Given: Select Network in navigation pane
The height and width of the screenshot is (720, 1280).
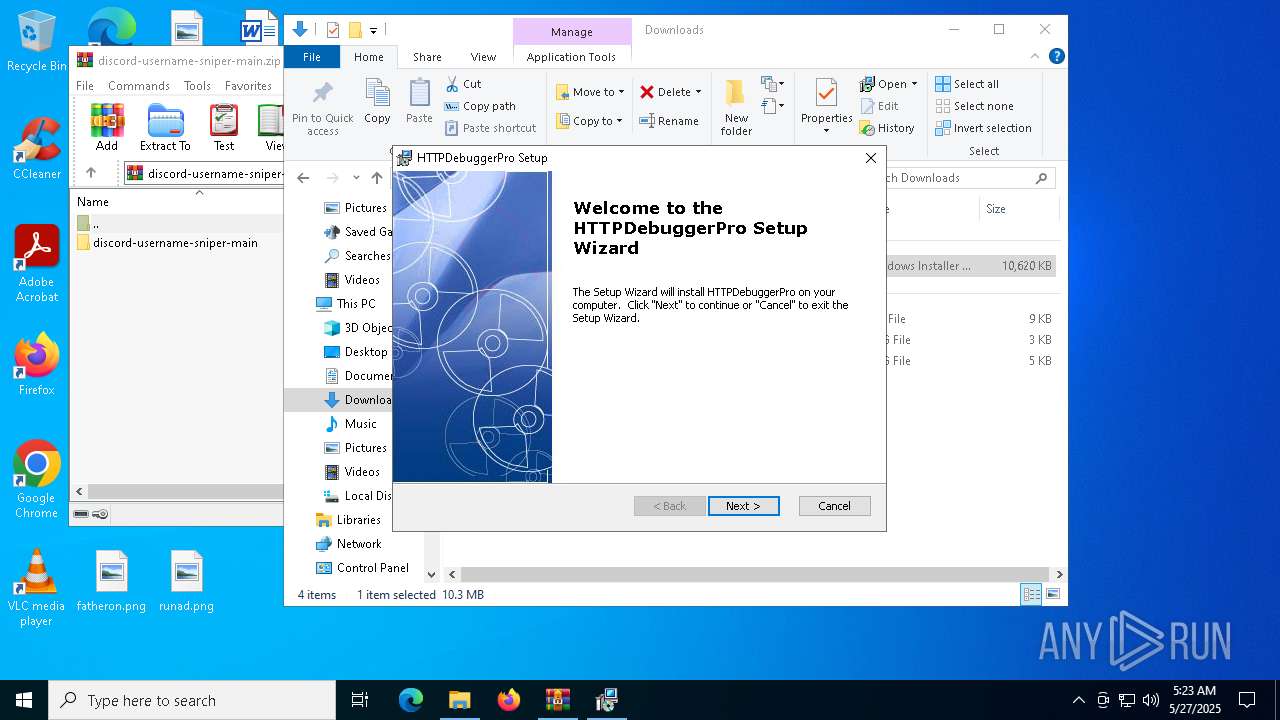Looking at the screenshot, I should (348, 544).
